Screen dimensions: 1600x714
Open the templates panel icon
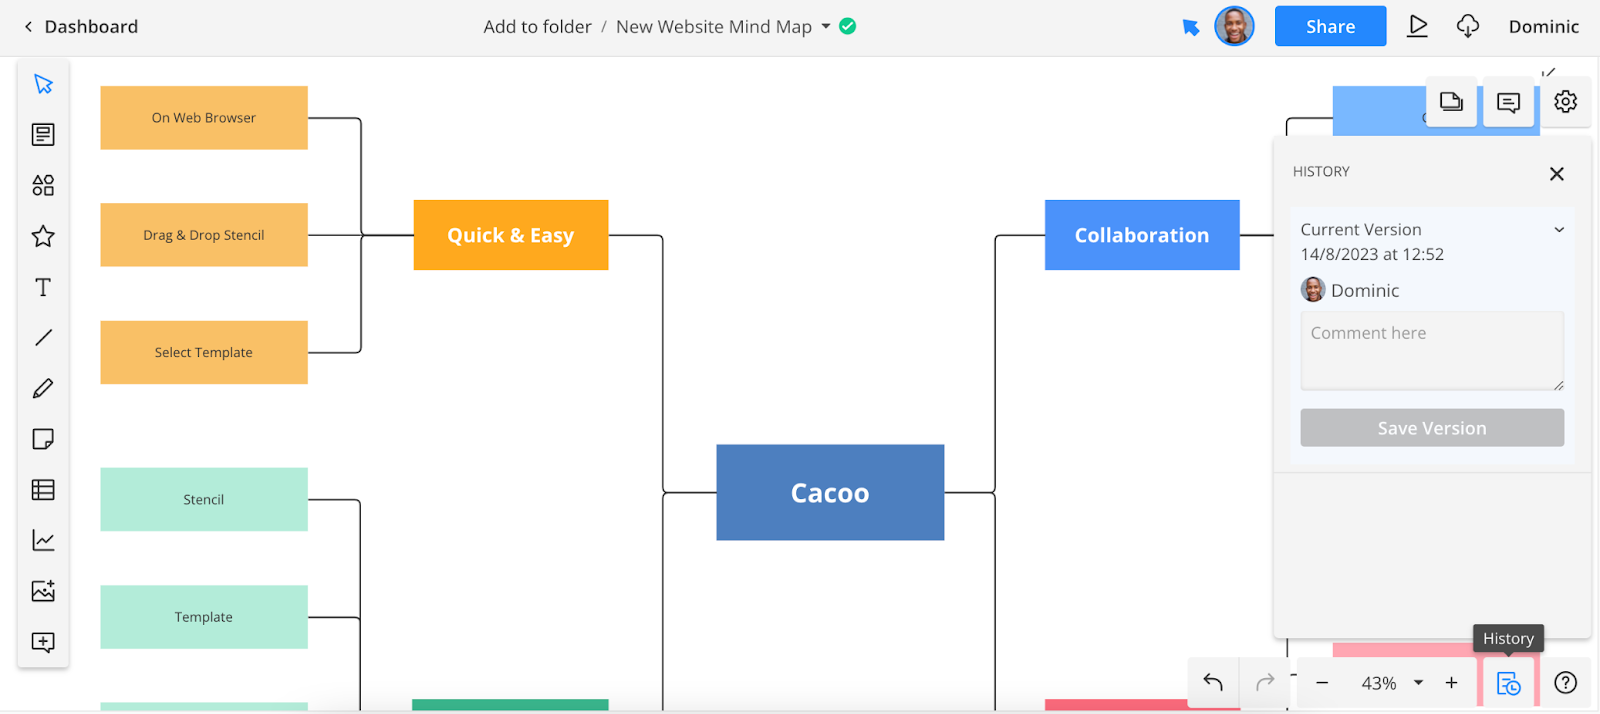[x=43, y=134]
